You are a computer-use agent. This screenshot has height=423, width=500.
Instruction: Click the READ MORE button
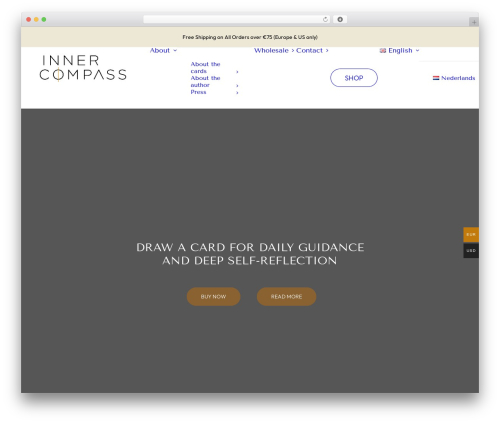click(x=286, y=296)
